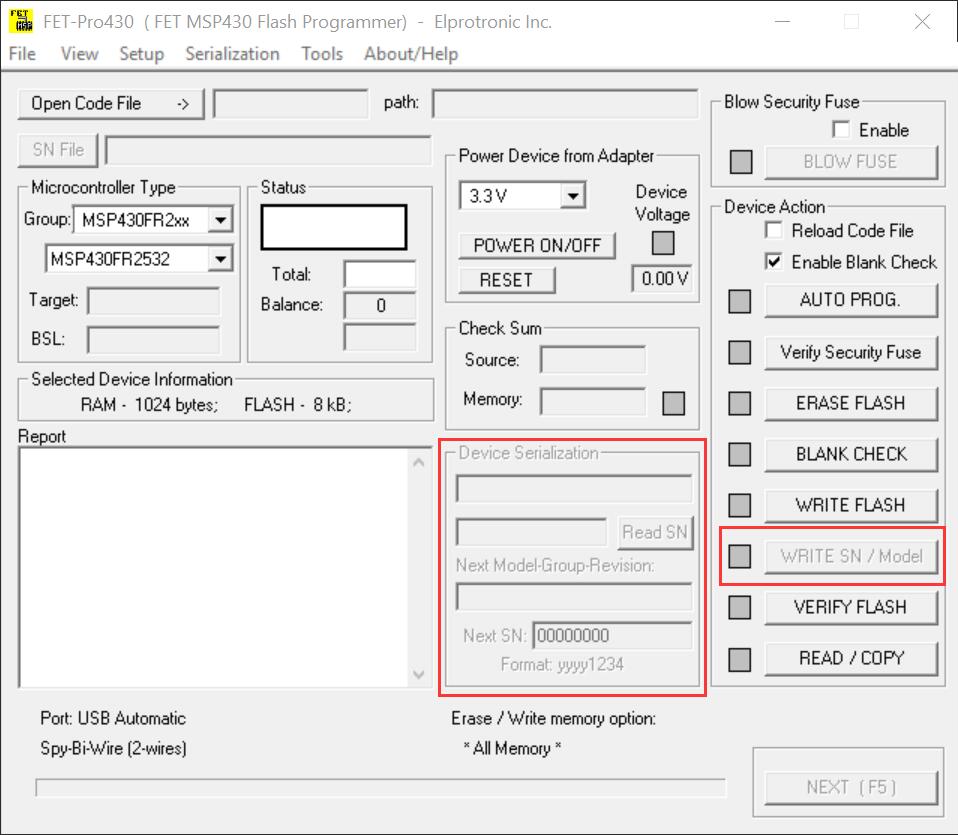Click the FET-Pro430 app icon in title bar
Screen dimensions: 958x835
21,21
